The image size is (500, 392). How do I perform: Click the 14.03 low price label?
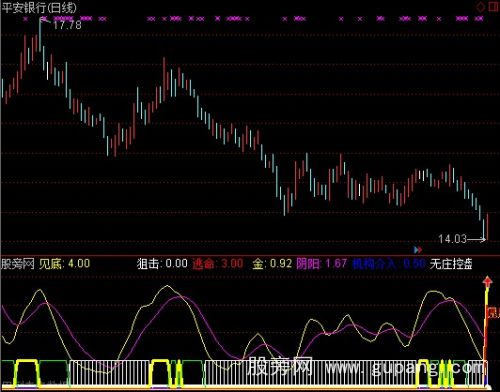(452, 239)
